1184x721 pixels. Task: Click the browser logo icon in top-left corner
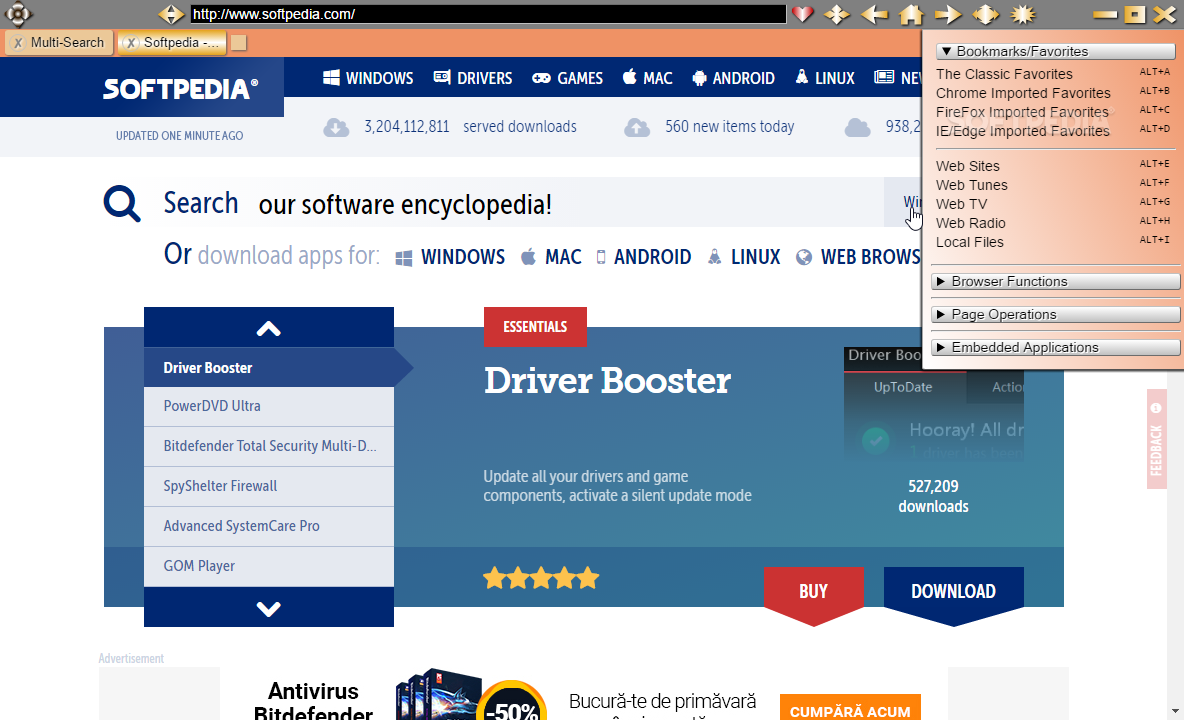[18, 14]
